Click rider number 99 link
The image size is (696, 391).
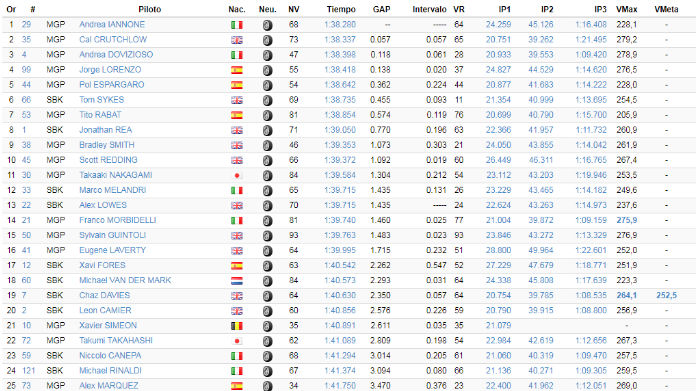point(26,70)
